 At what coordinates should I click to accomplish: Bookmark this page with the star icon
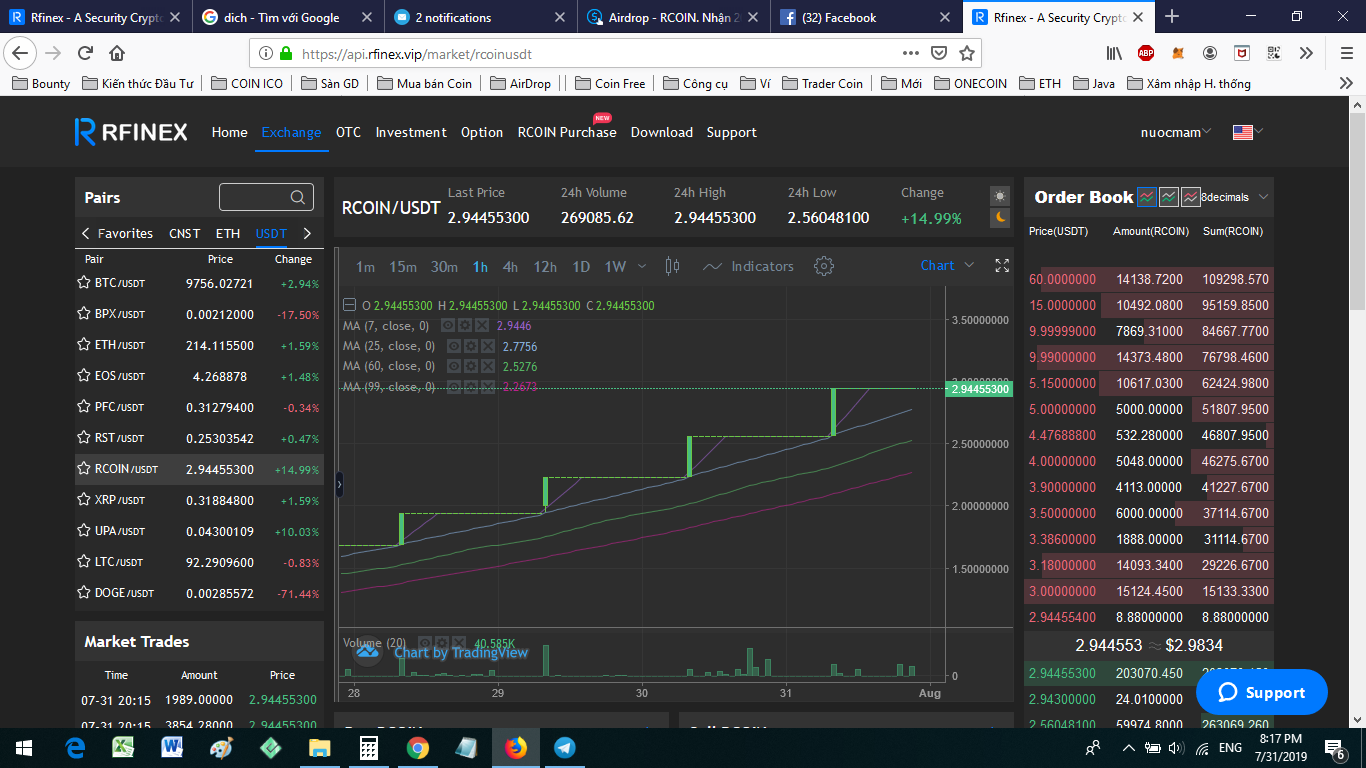click(967, 53)
